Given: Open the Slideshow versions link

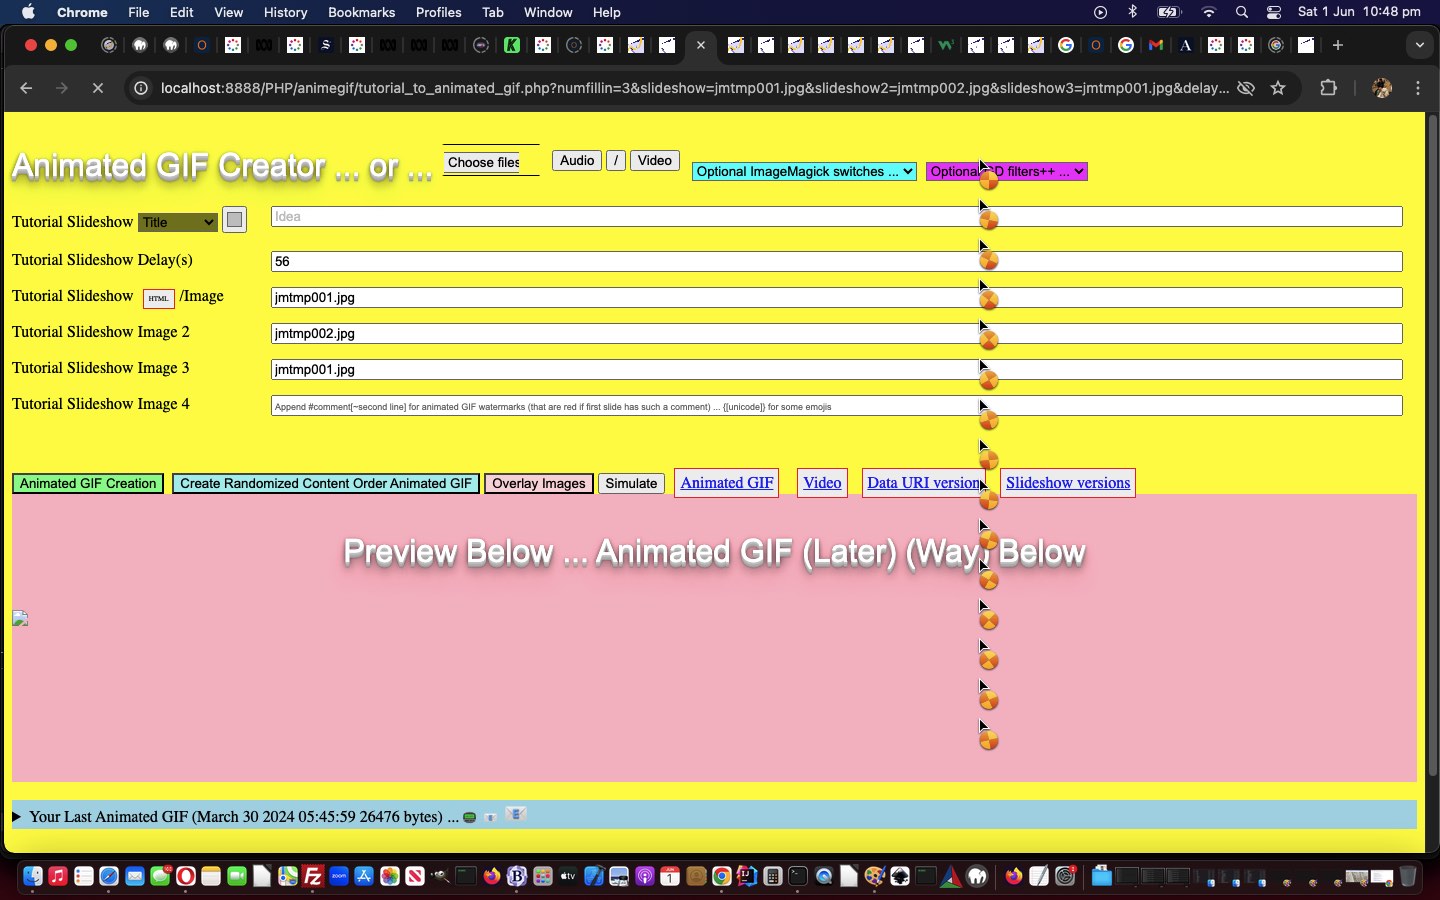Looking at the screenshot, I should 1068,483.
